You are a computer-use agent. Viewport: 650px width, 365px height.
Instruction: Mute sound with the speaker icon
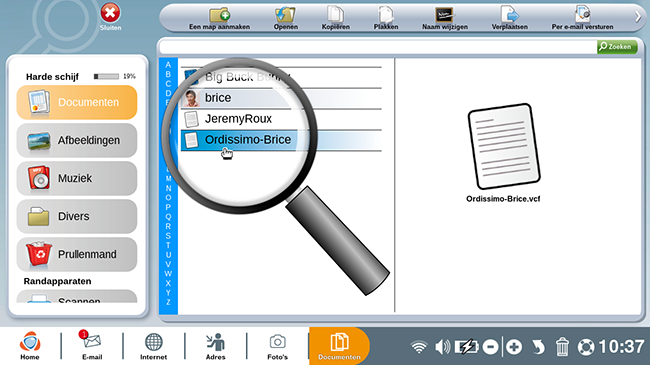pyautogui.click(x=442, y=347)
